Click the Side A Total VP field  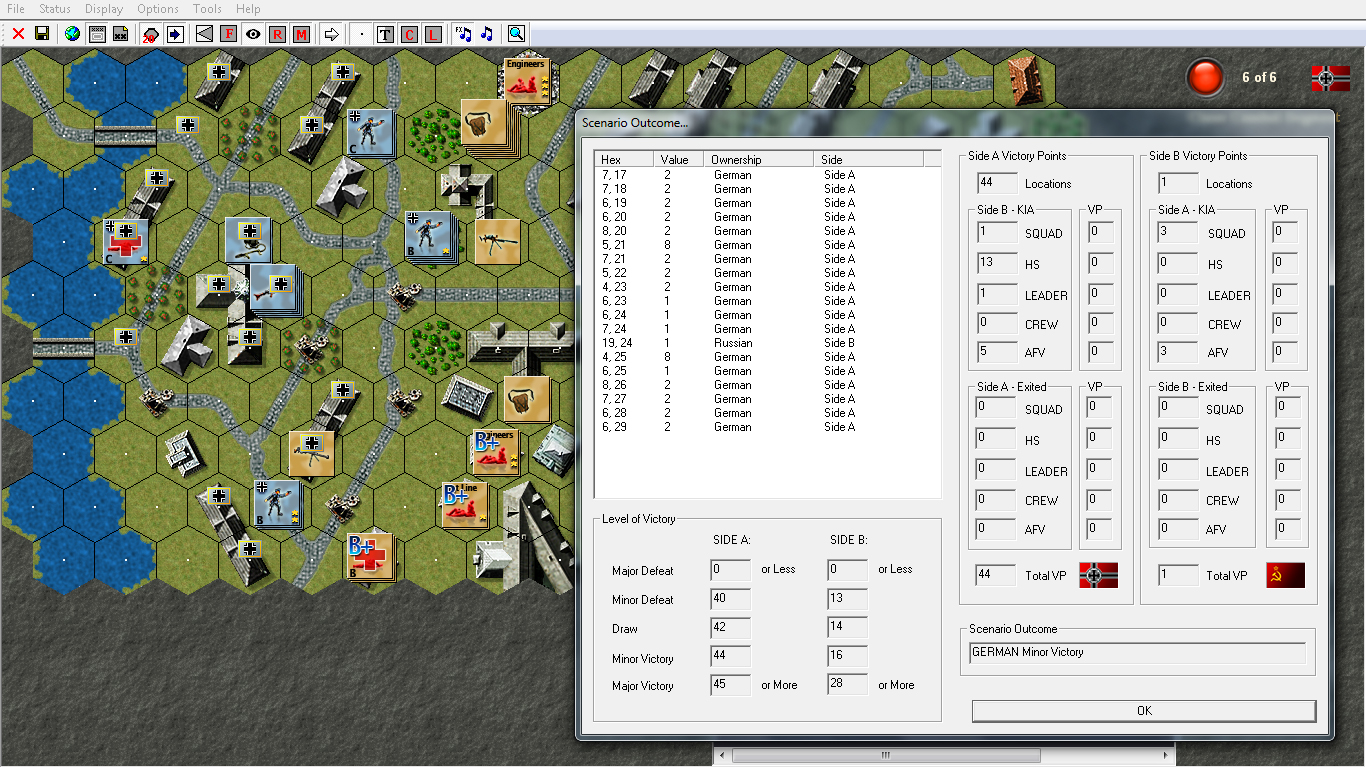996,575
